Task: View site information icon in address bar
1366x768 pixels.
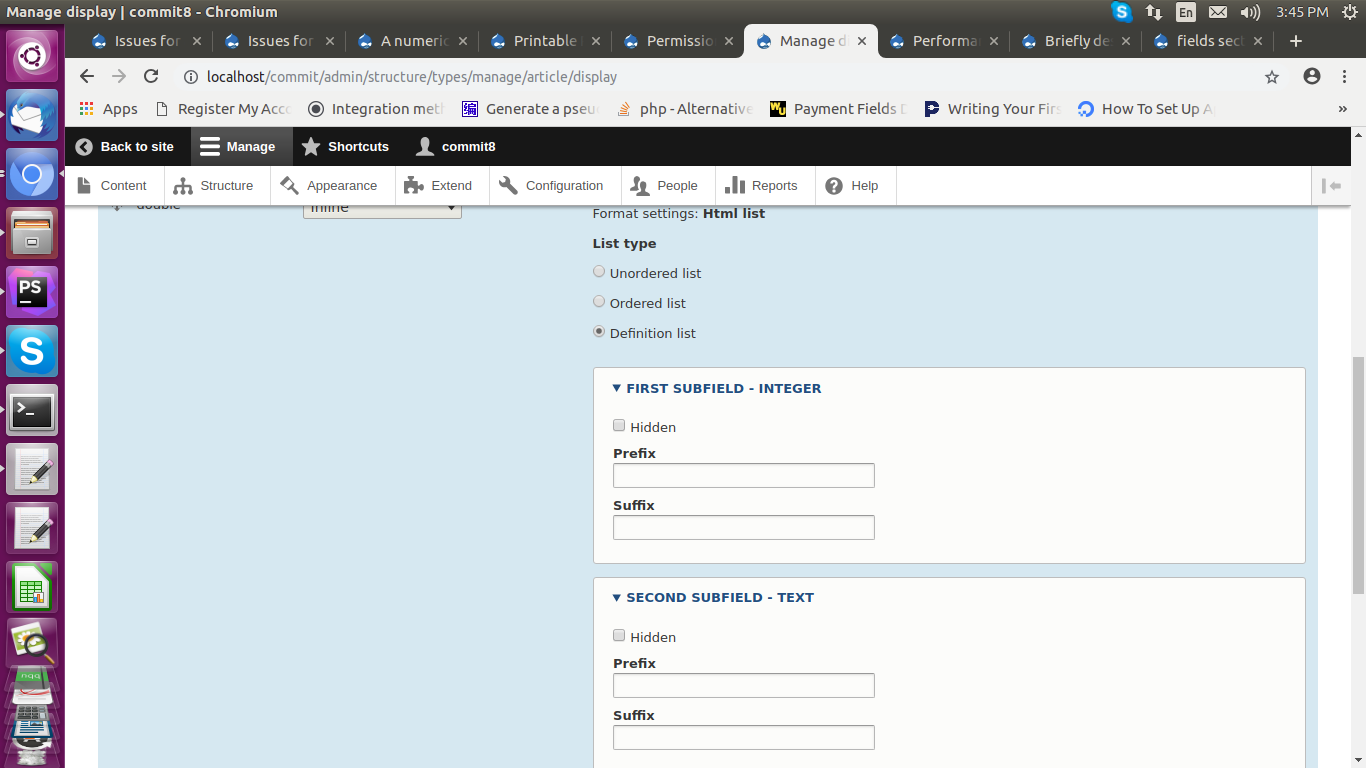Action: point(191,76)
